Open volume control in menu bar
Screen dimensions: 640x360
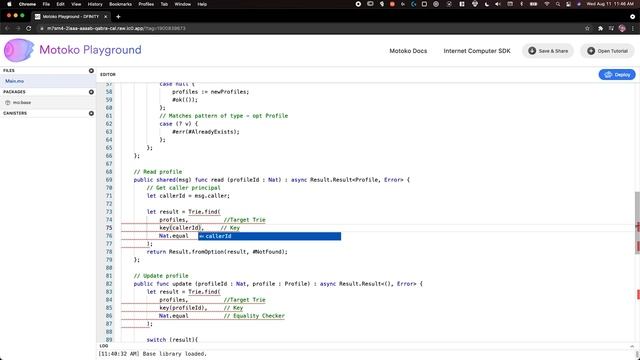pos(498,4)
